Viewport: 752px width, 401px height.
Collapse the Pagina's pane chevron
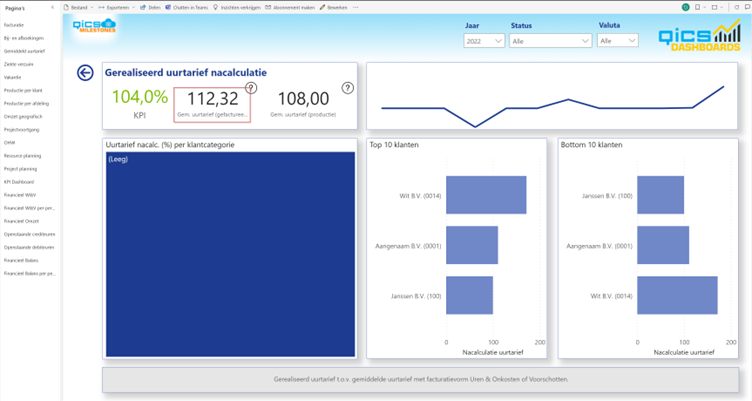click(52, 8)
